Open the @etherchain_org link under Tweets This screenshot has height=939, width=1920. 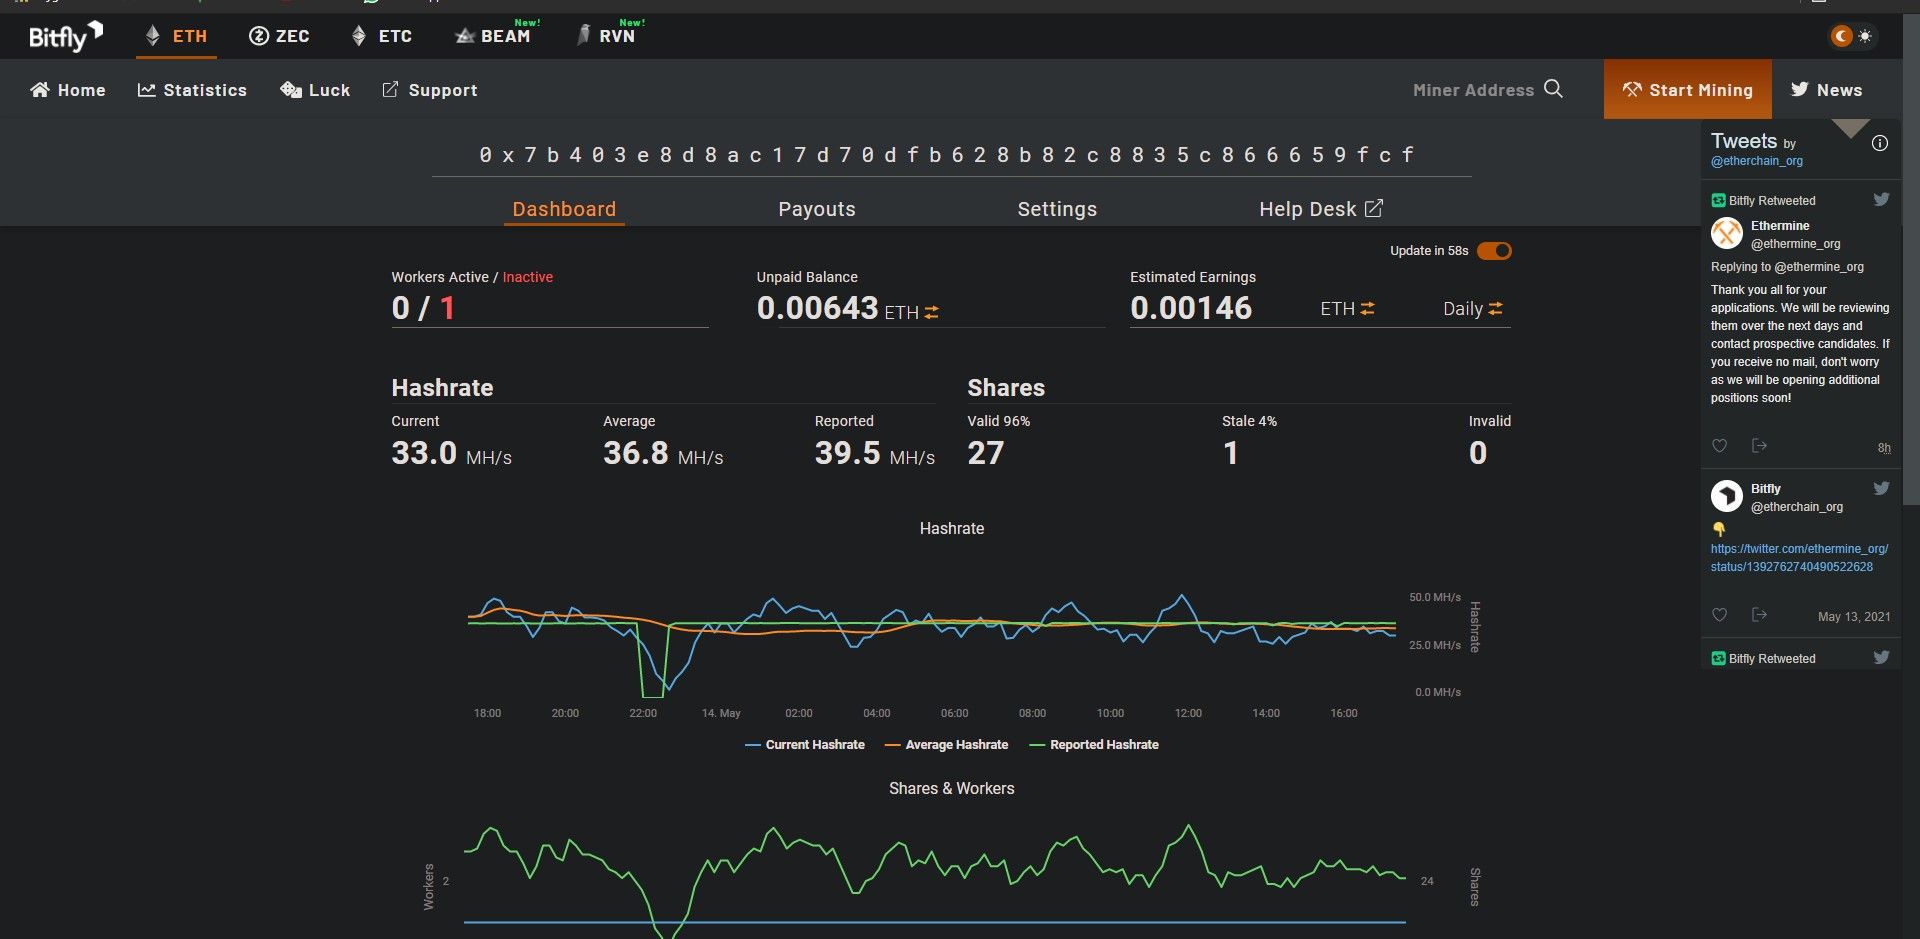point(1757,161)
